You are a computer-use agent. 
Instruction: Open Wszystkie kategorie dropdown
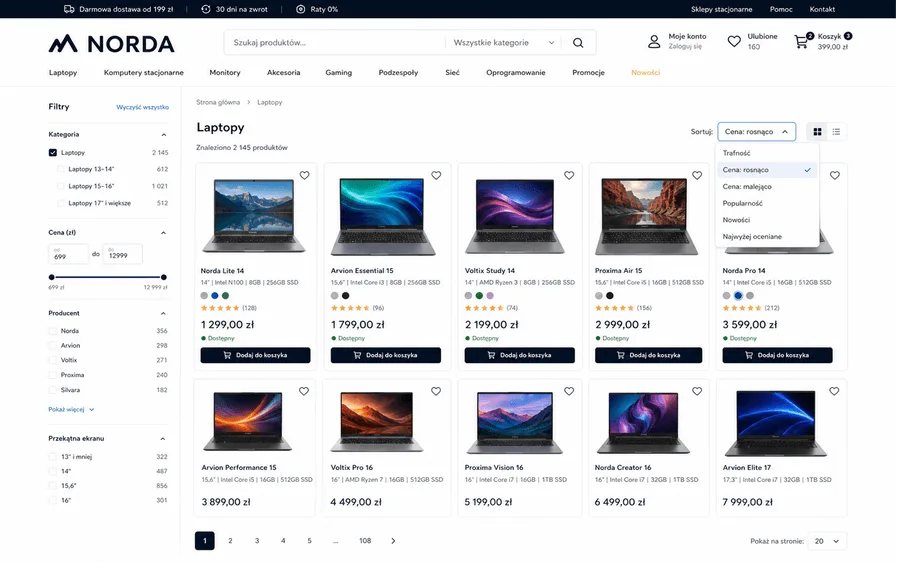coord(503,43)
